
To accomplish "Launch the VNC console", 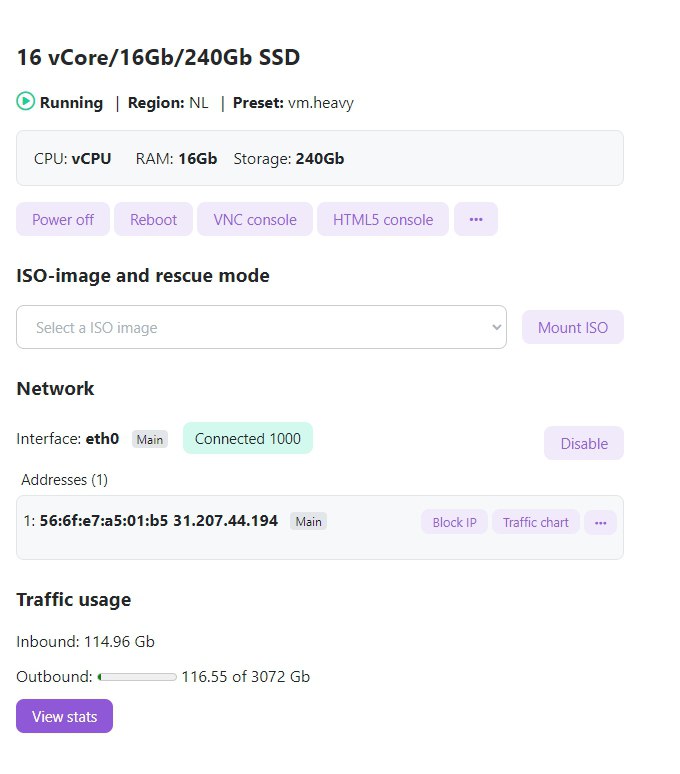I will tap(255, 219).
